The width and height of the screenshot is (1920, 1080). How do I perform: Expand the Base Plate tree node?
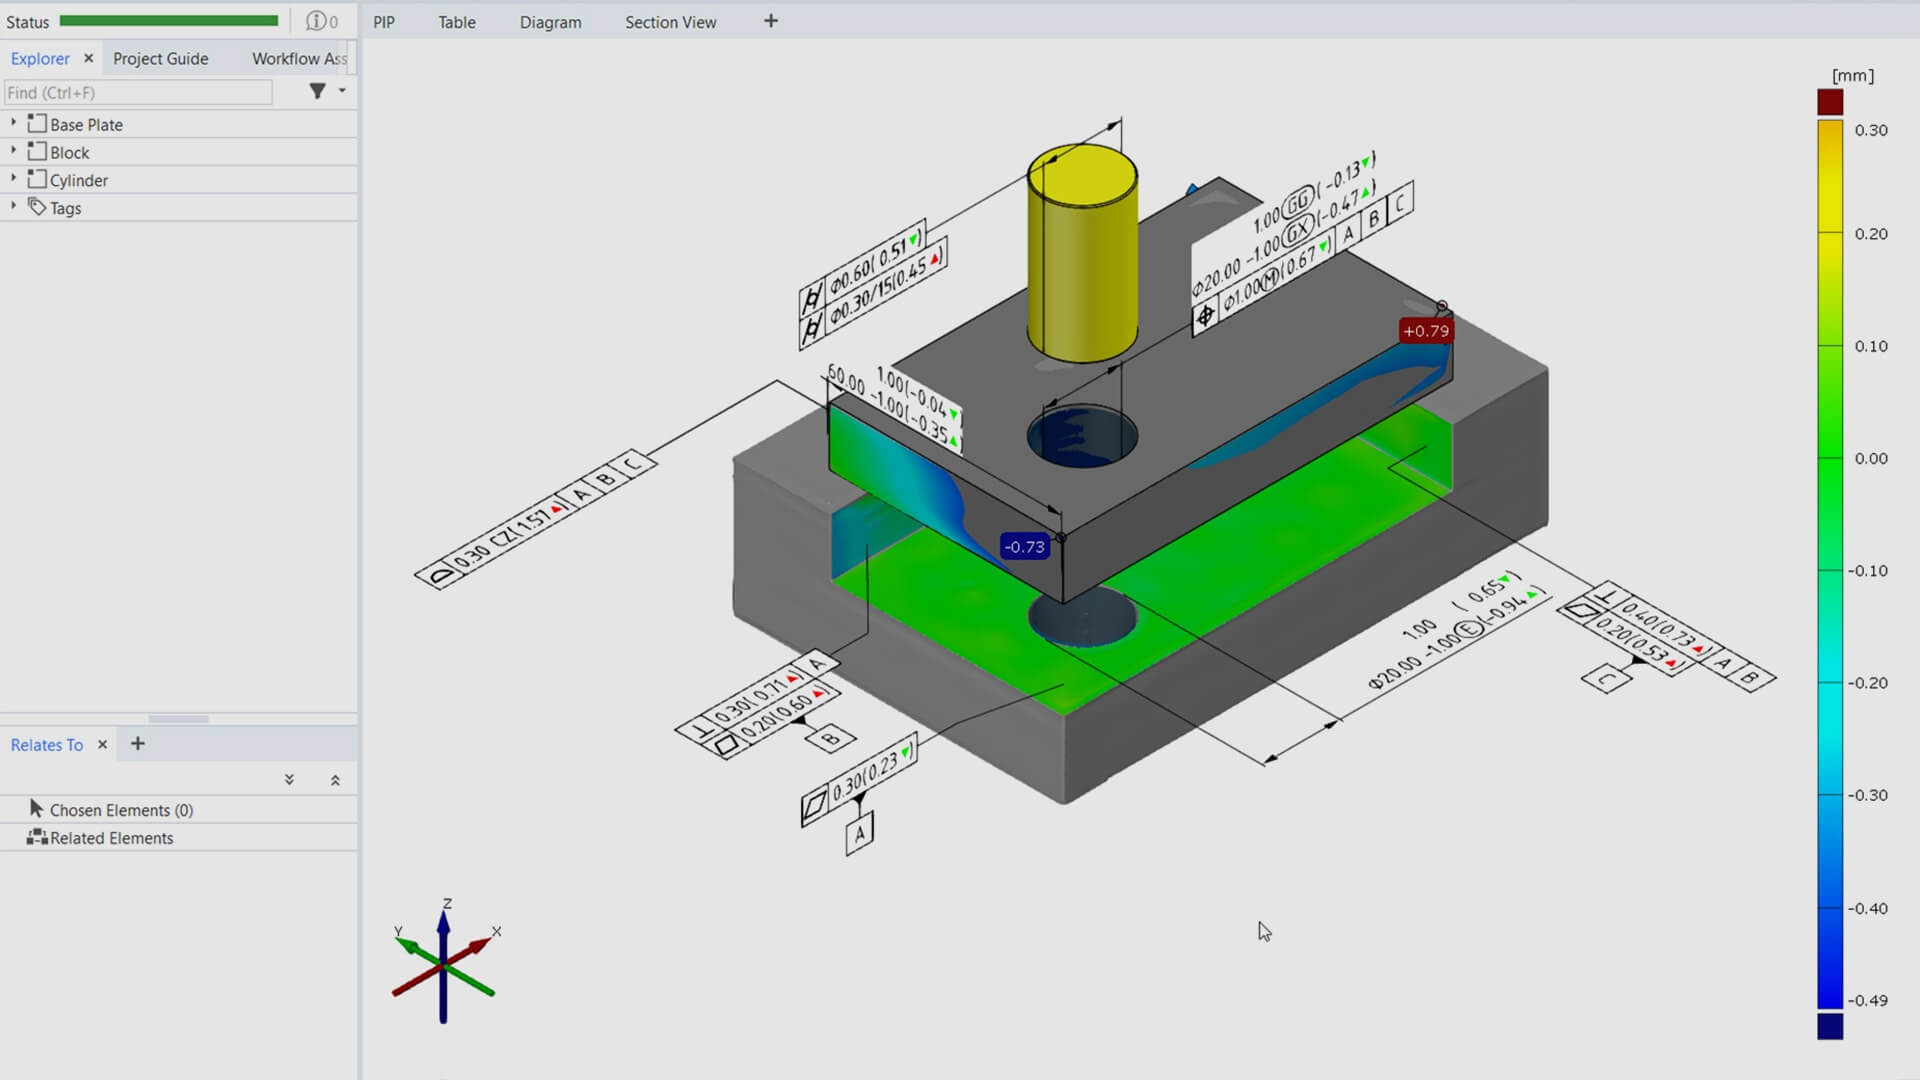[13, 123]
